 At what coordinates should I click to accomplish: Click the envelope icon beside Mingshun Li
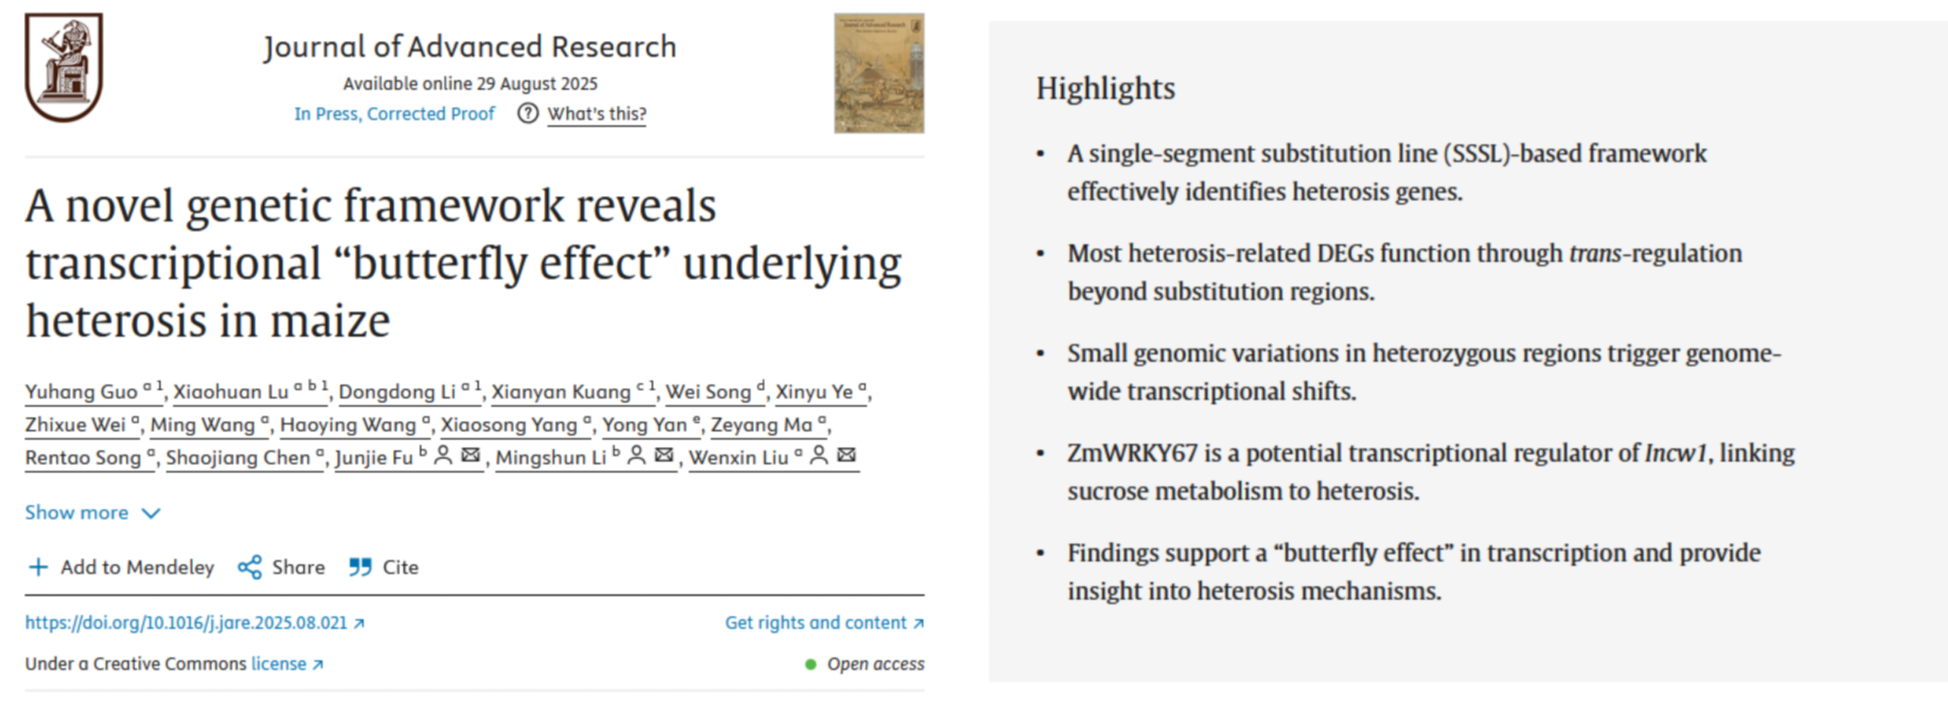point(664,456)
